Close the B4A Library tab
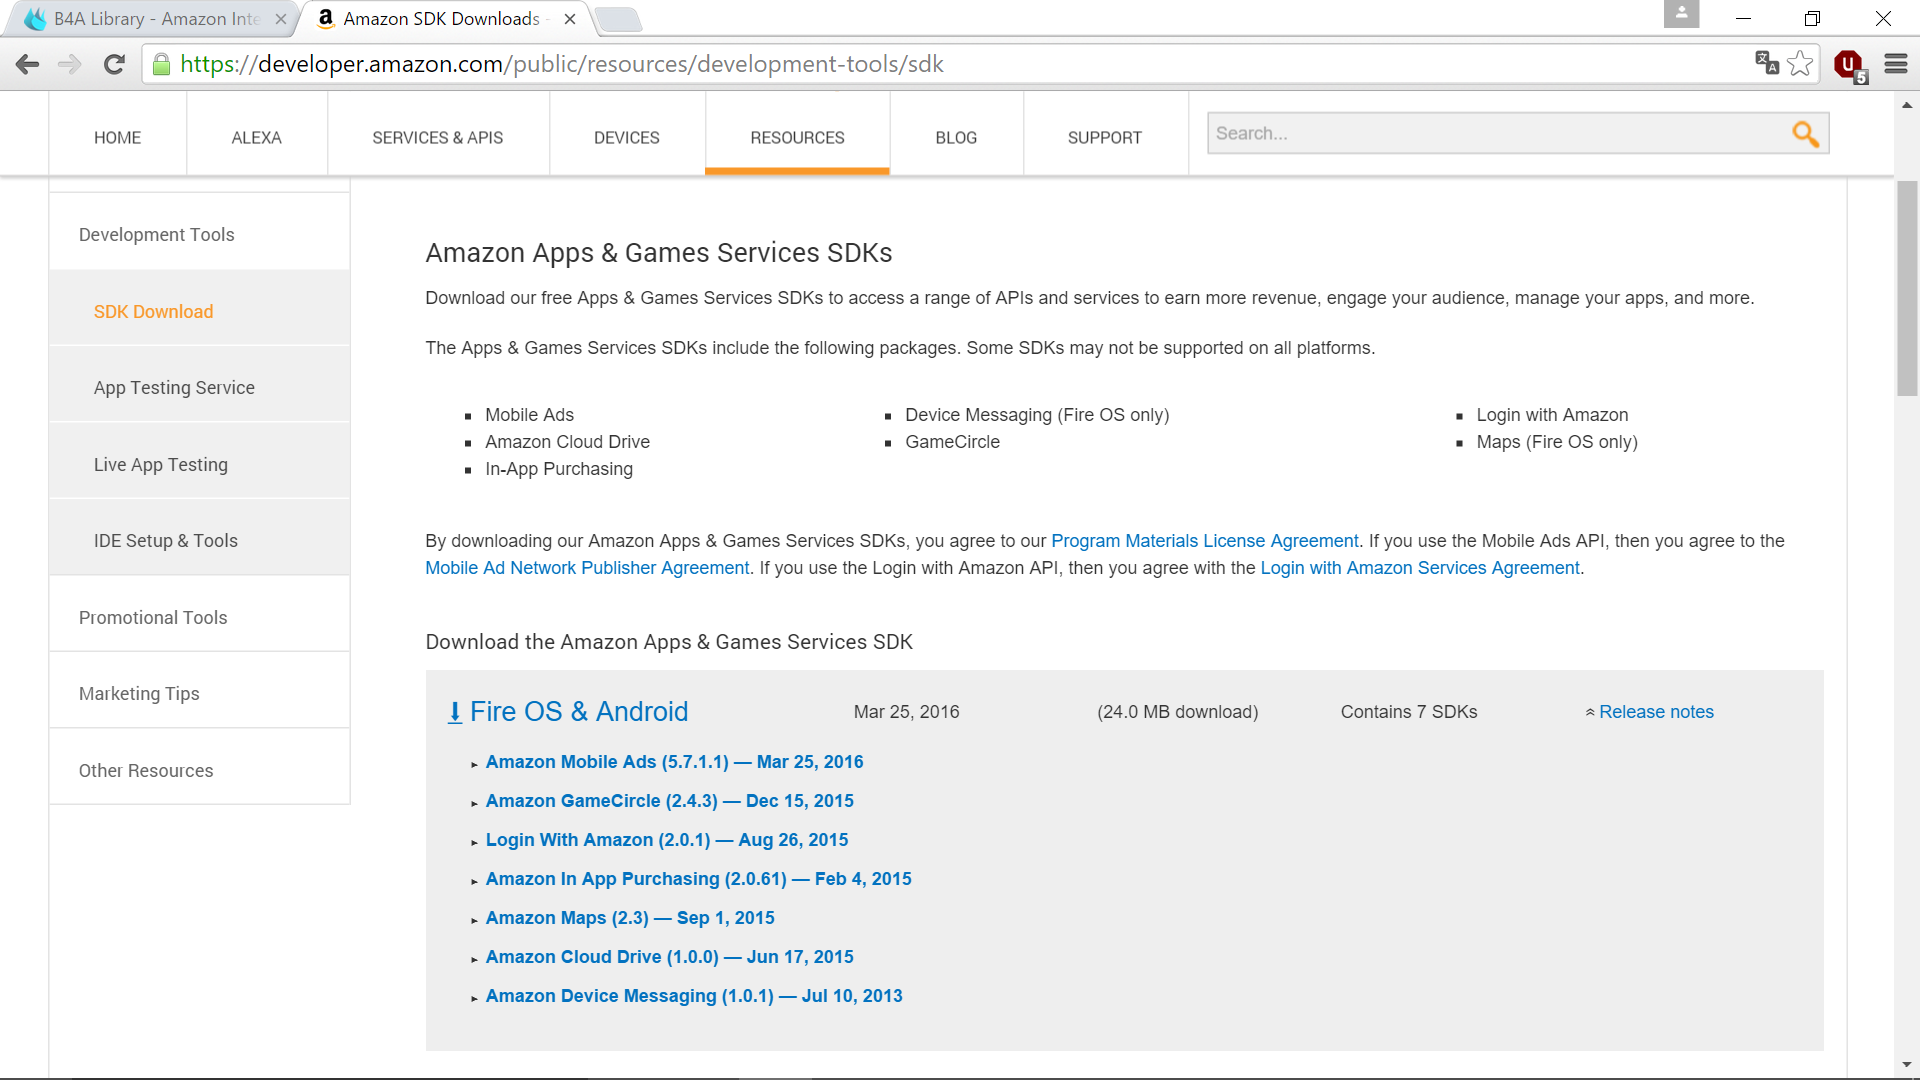The height and width of the screenshot is (1080, 1920). tap(281, 19)
